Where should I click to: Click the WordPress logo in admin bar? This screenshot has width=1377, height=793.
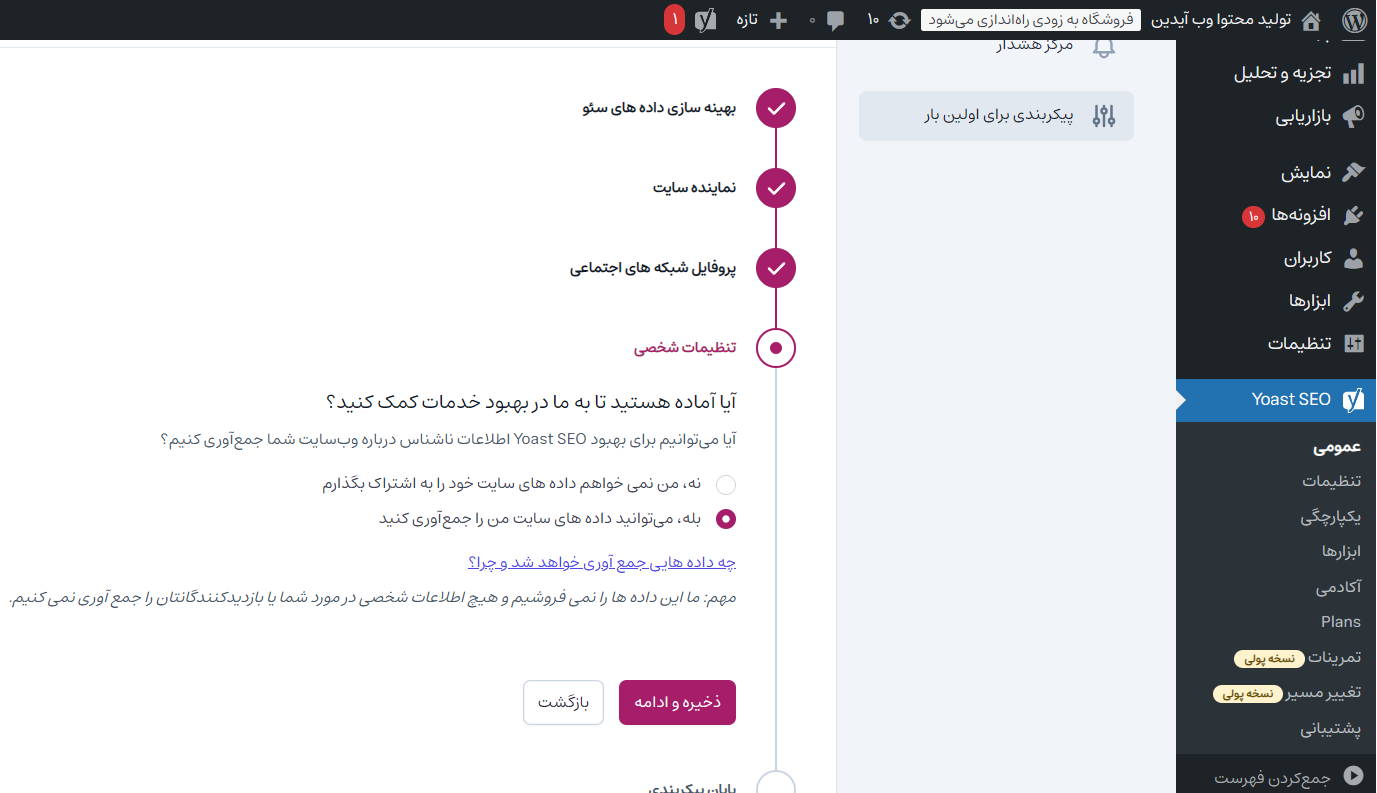coord(1354,20)
